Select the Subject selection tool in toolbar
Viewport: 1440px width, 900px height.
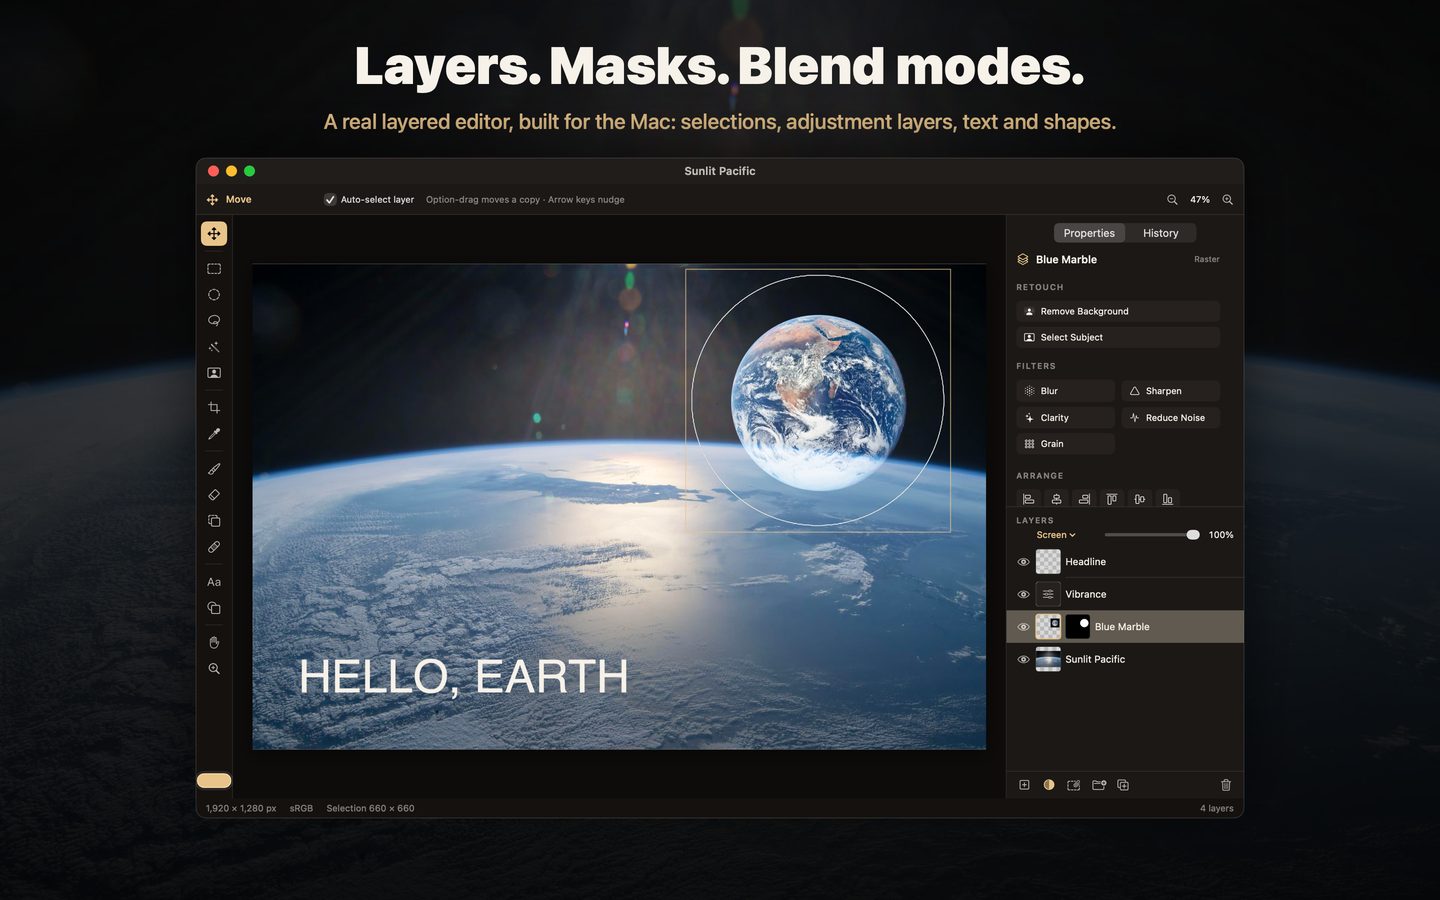(x=214, y=373)
